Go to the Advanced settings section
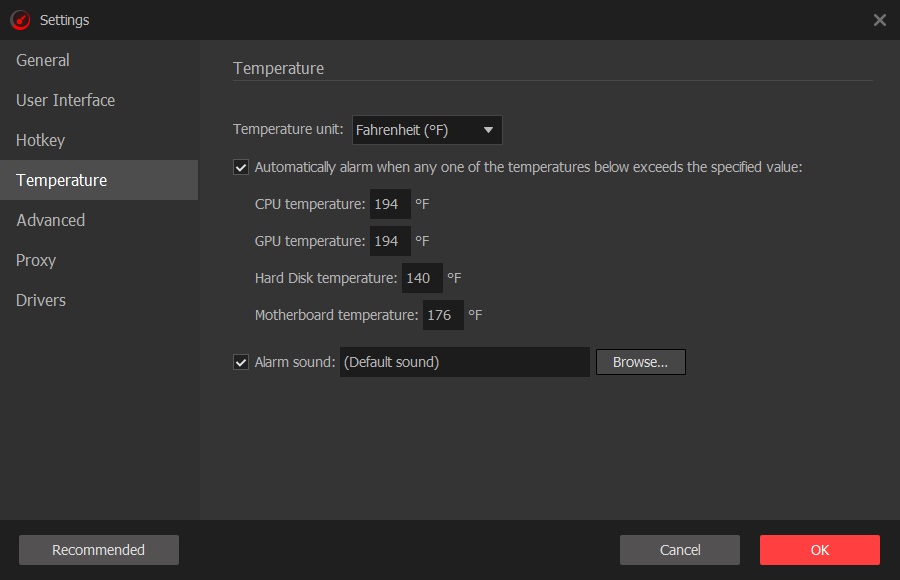The image size is (900, 580). point(50,220)
